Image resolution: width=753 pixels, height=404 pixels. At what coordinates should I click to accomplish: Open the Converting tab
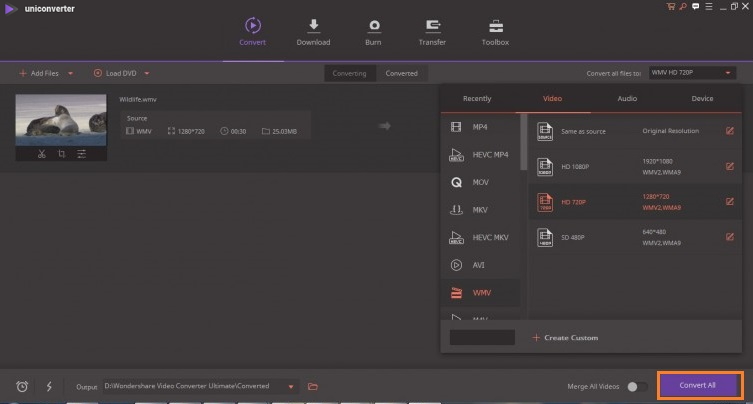pos(350,73)
